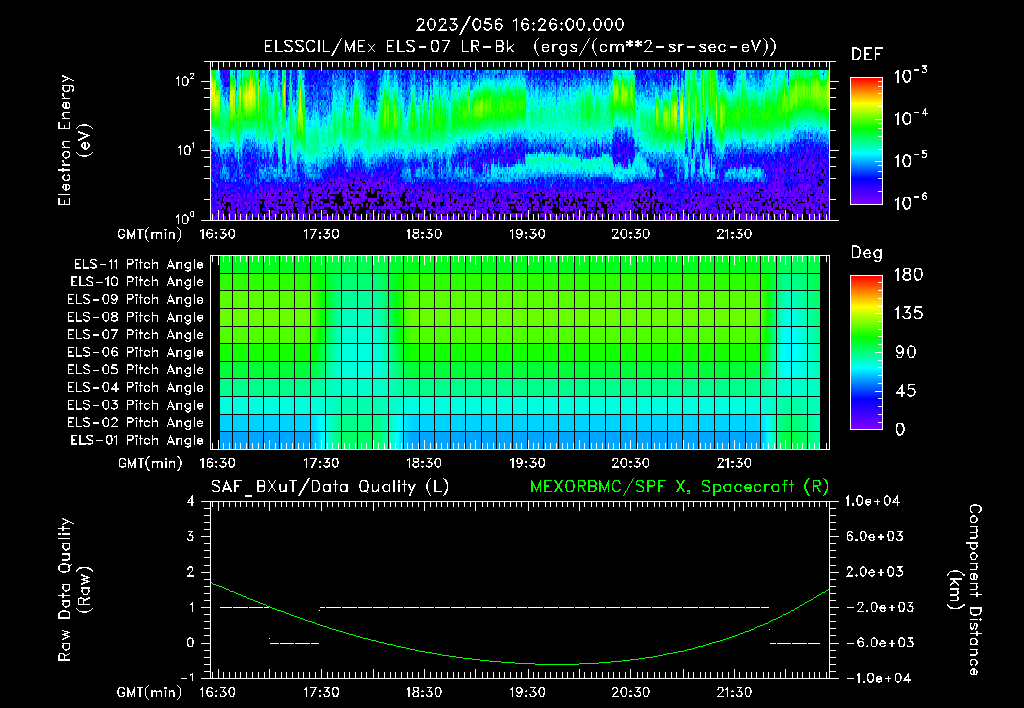
Task: Click the 180 value on the Deg colorbar
Action: [x=908, y=275]
